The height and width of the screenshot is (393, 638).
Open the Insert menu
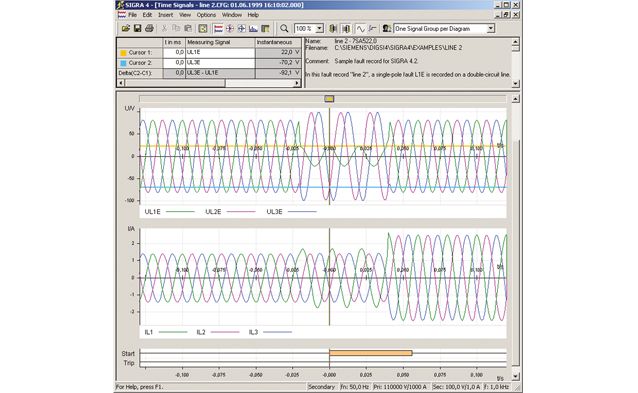tap(166, 15)
